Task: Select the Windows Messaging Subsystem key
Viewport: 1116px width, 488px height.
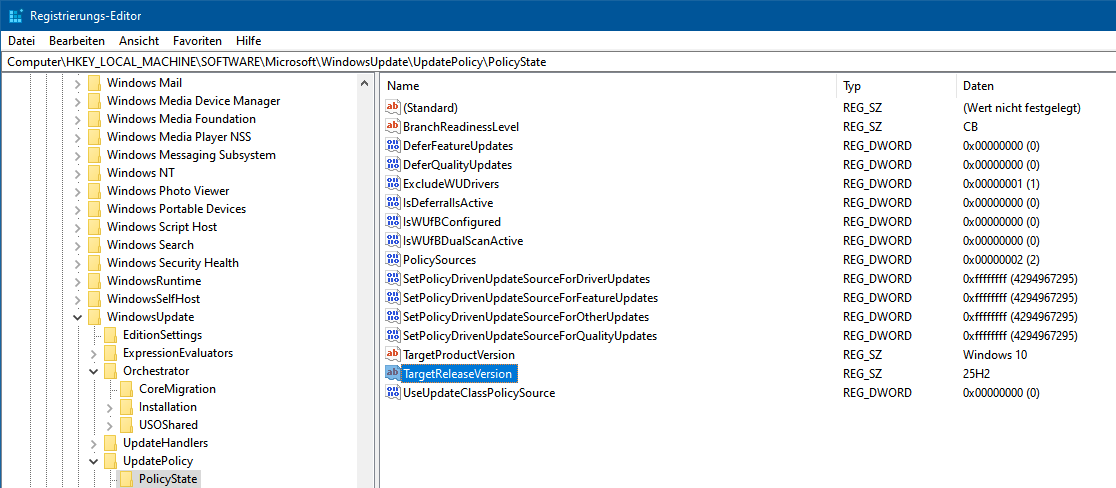Action: tap(191, 155)
